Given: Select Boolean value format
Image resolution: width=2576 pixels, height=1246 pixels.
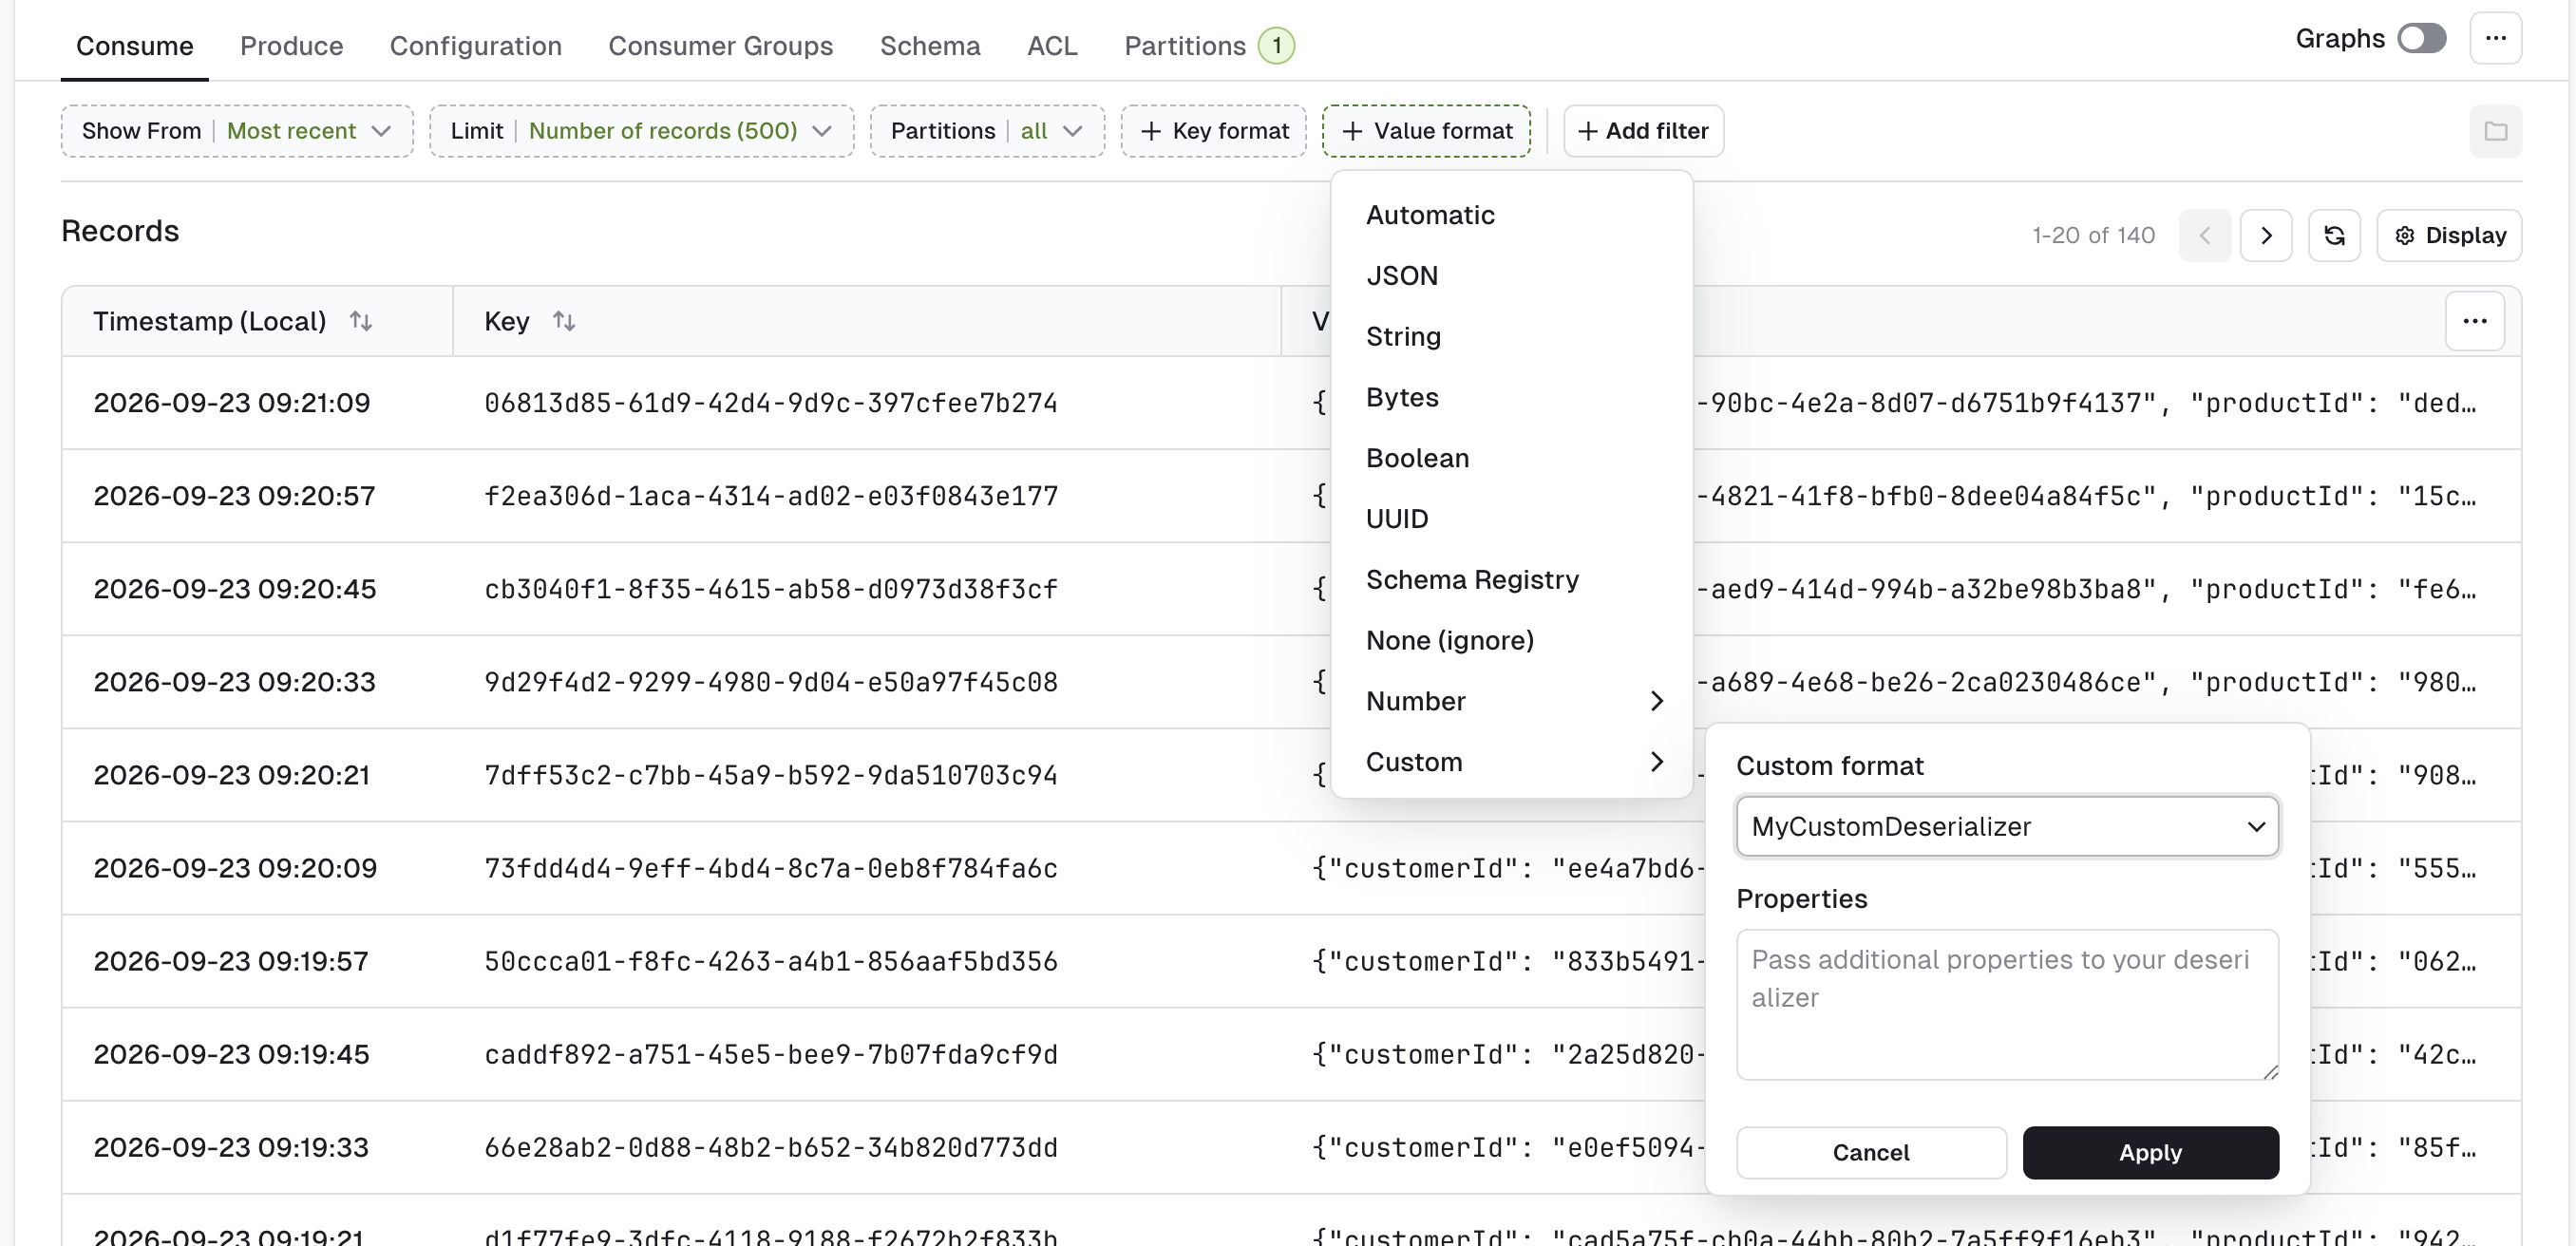Looking at the screenshot, I should (x=1511, y=458).
